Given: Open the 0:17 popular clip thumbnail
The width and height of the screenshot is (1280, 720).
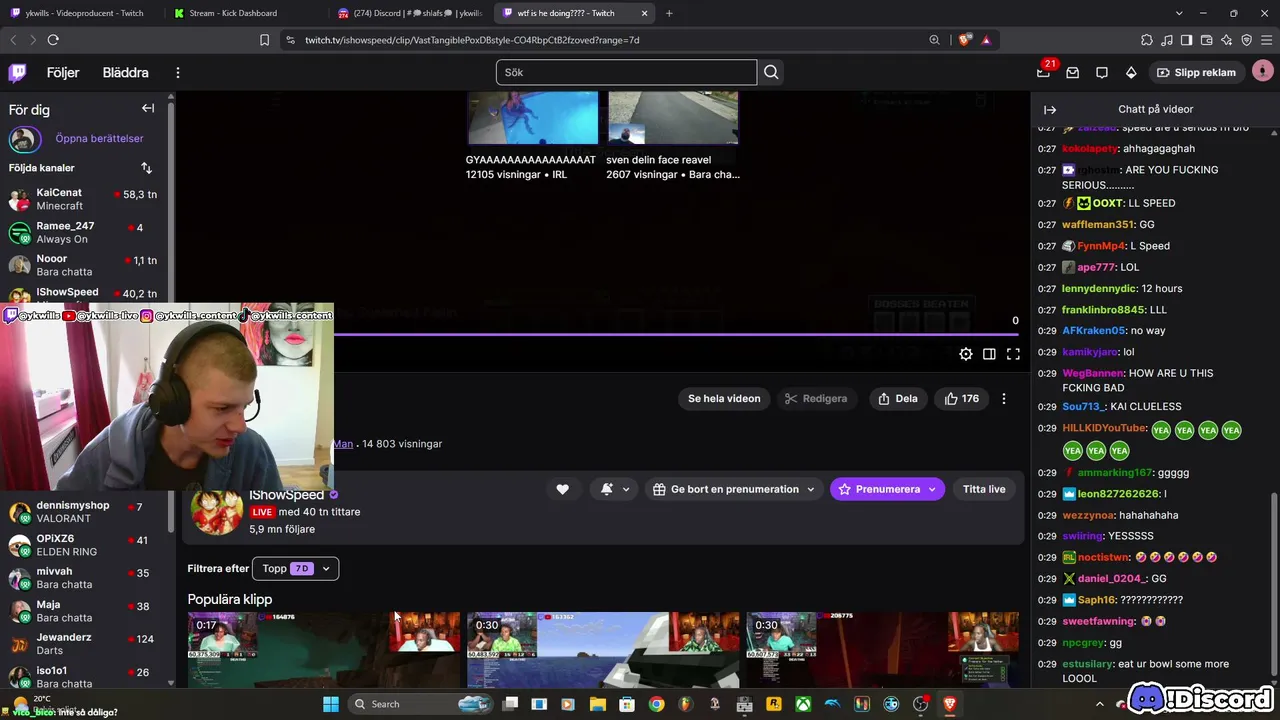Looking at the screenshot, I should 324,650.
